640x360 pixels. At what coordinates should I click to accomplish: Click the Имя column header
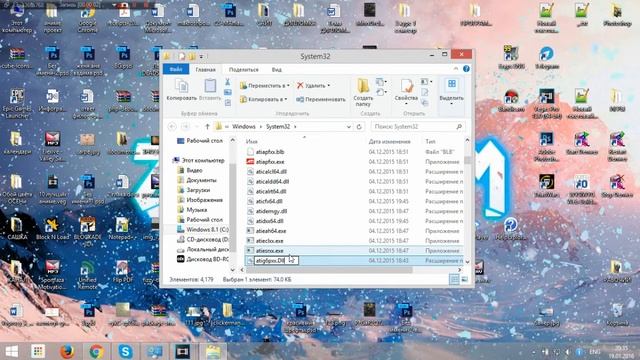click(x=251, y=142)
